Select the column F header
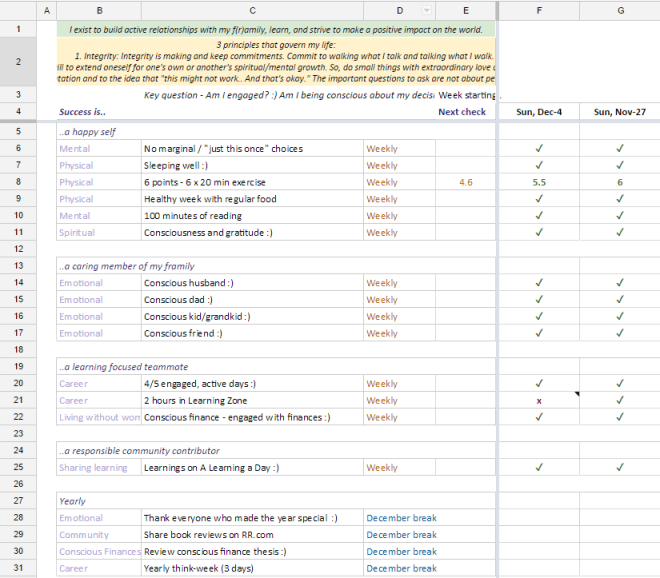The height and width of the screenshot is (578, 660). 539,10
